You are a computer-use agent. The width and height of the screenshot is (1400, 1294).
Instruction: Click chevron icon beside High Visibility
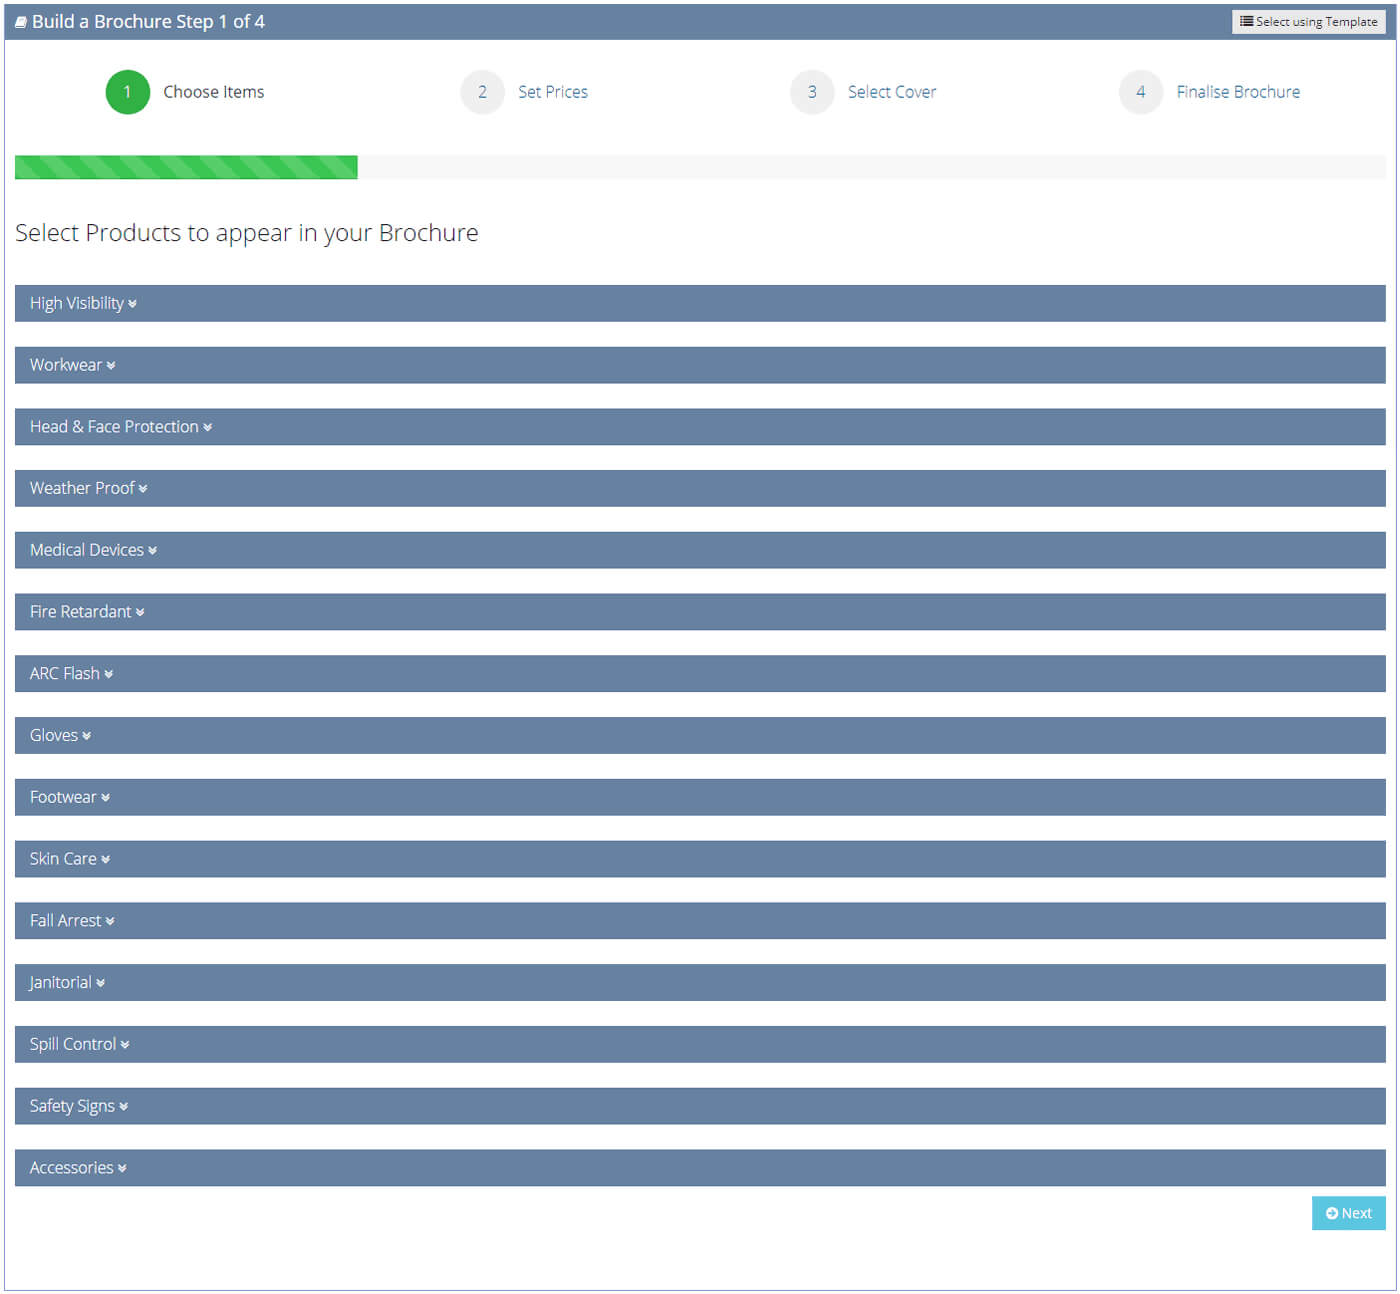[132, 304]
